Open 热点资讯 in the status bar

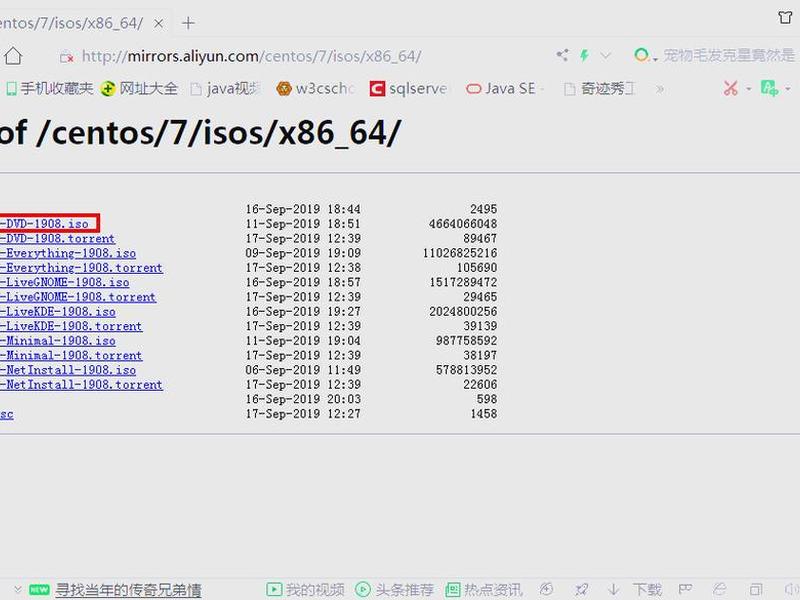coord(484,590)
